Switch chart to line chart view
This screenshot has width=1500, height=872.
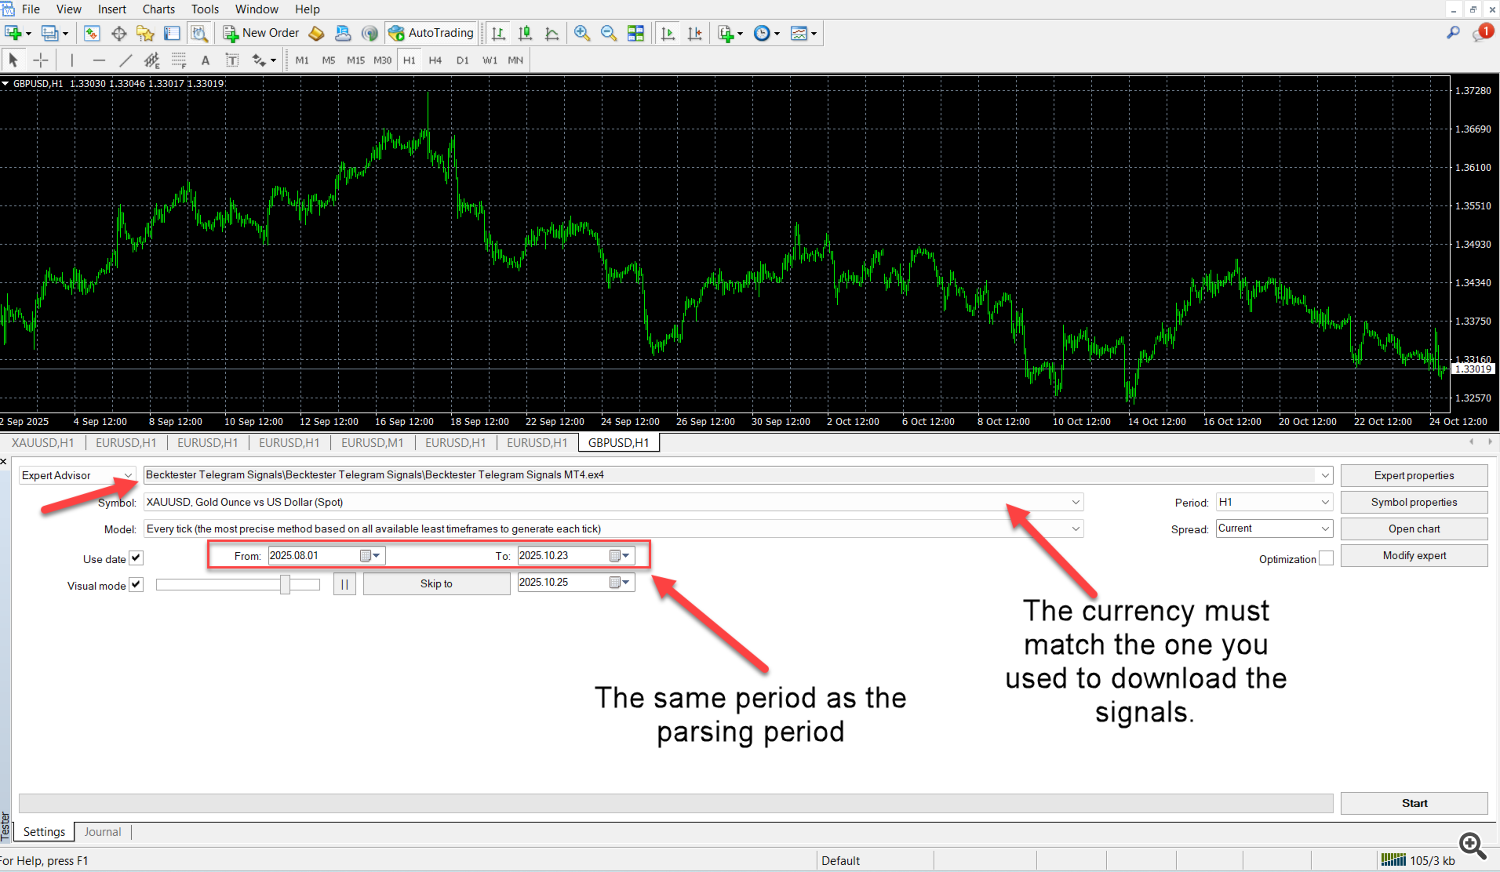click(x=552, y=33)
